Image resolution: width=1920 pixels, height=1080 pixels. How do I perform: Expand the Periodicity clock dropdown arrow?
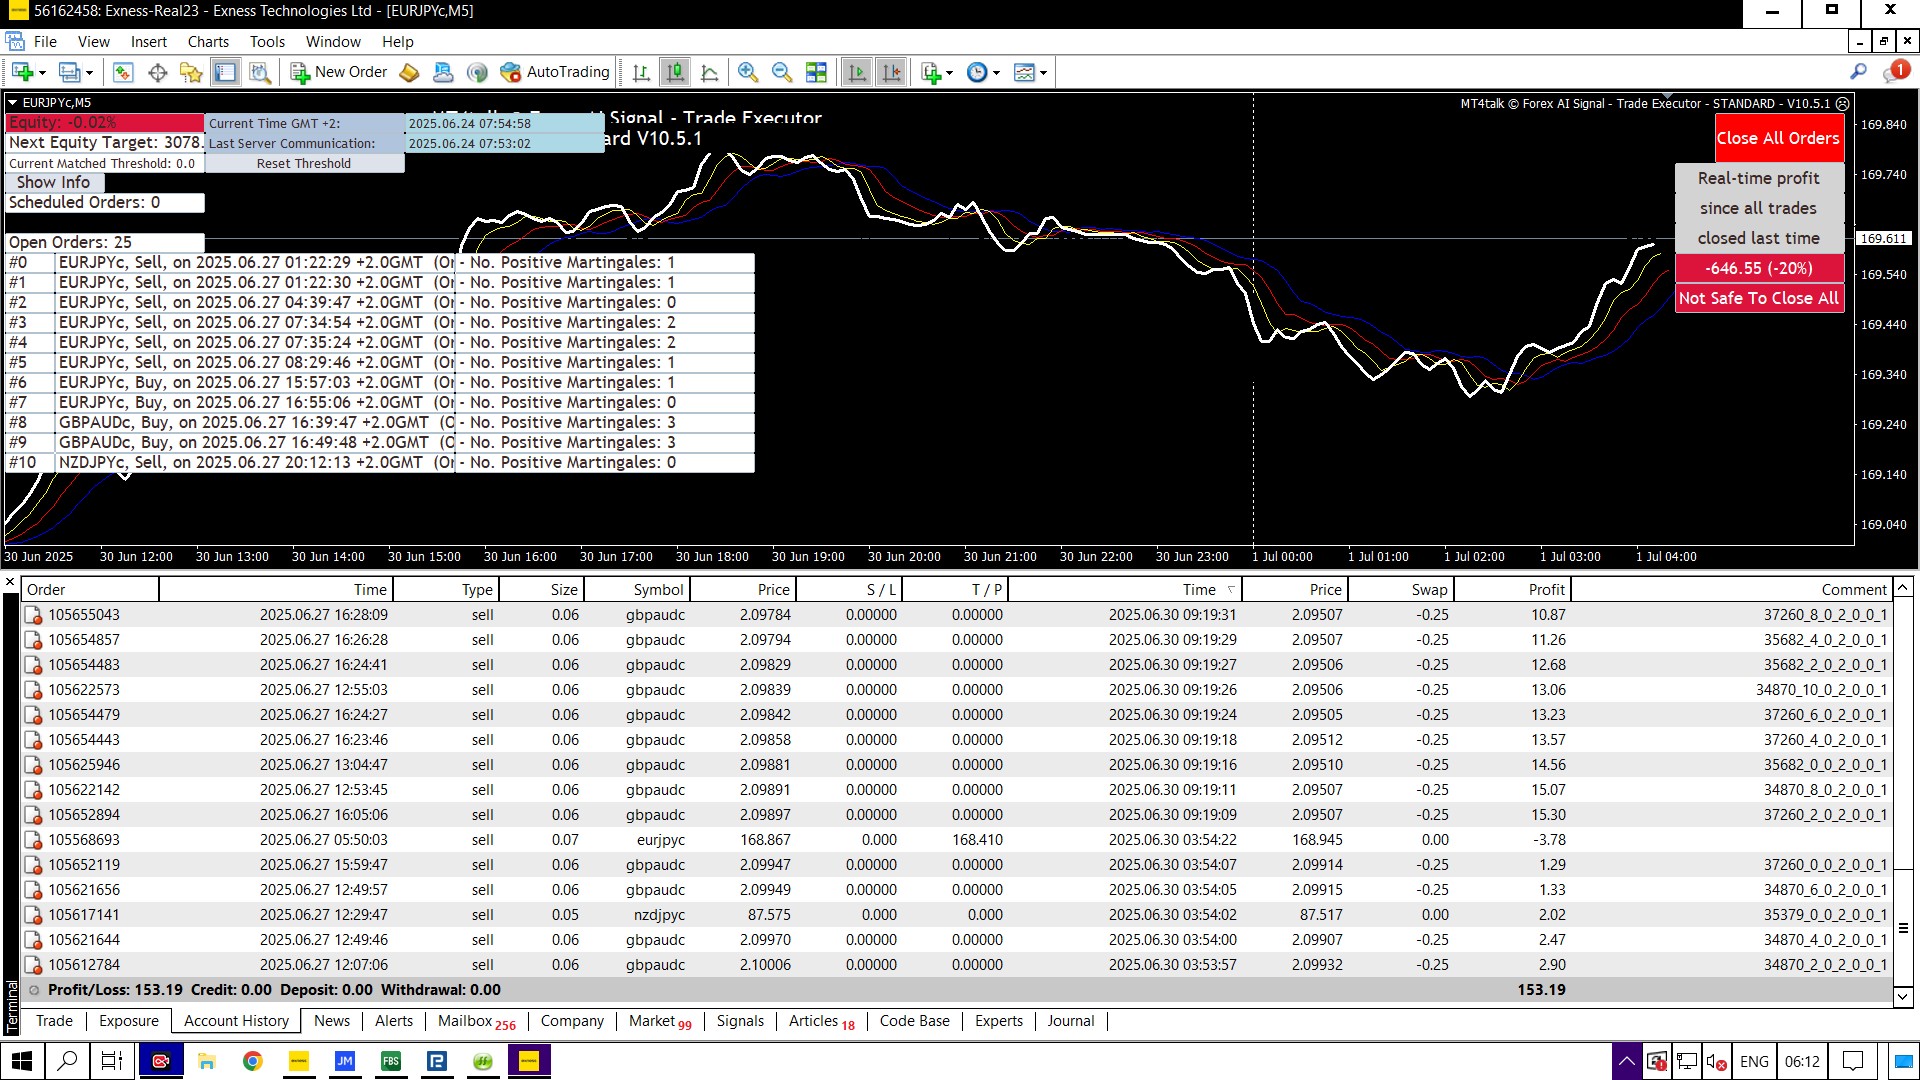[x=996, y=73]
